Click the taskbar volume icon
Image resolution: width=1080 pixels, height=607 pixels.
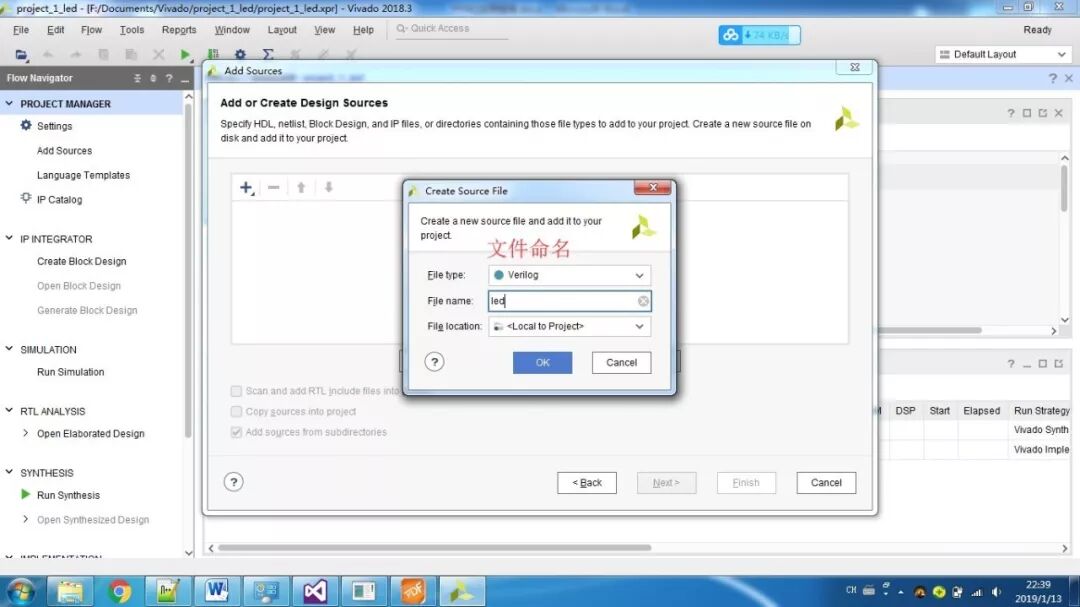(x=996, y=591)
